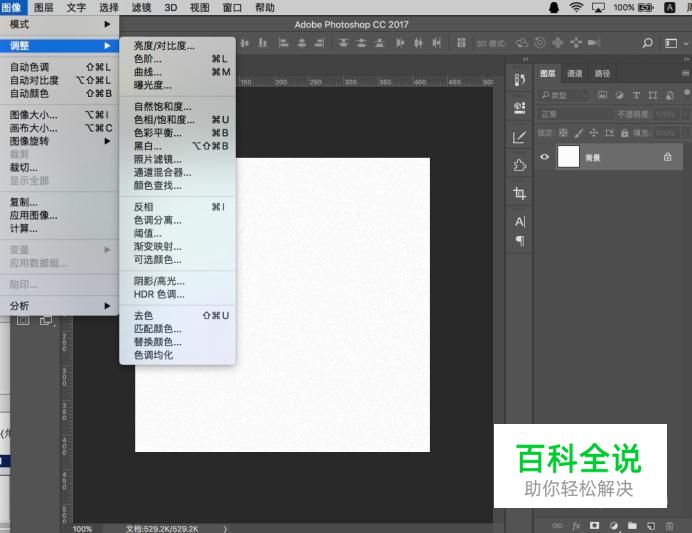Hide the 背景 layer using eye icon
Image resolution: width=692 pixels, height=533 pixels.
pyautogui.click(x=545, y=157)
